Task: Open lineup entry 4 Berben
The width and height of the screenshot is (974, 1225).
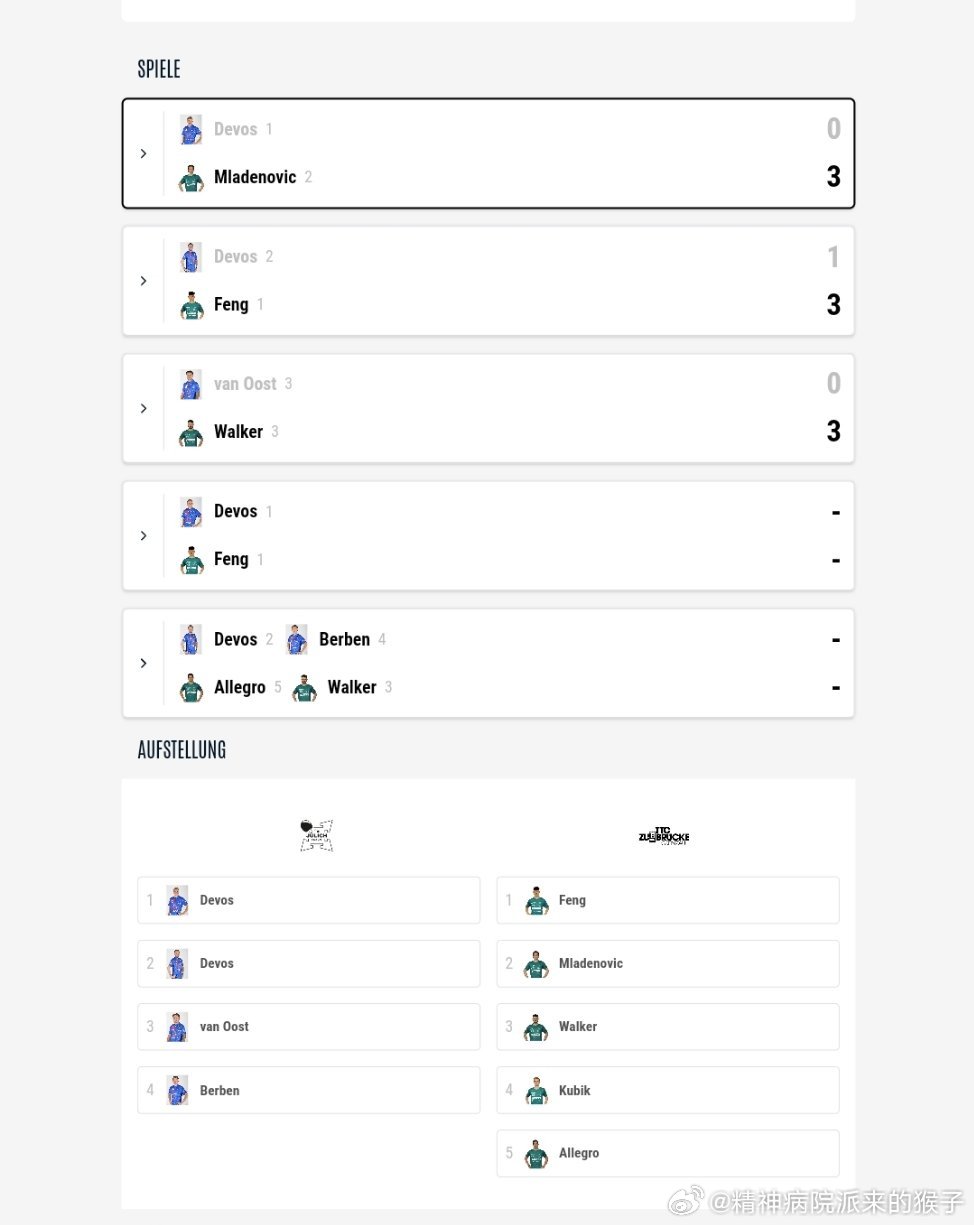Action: 309,1090
